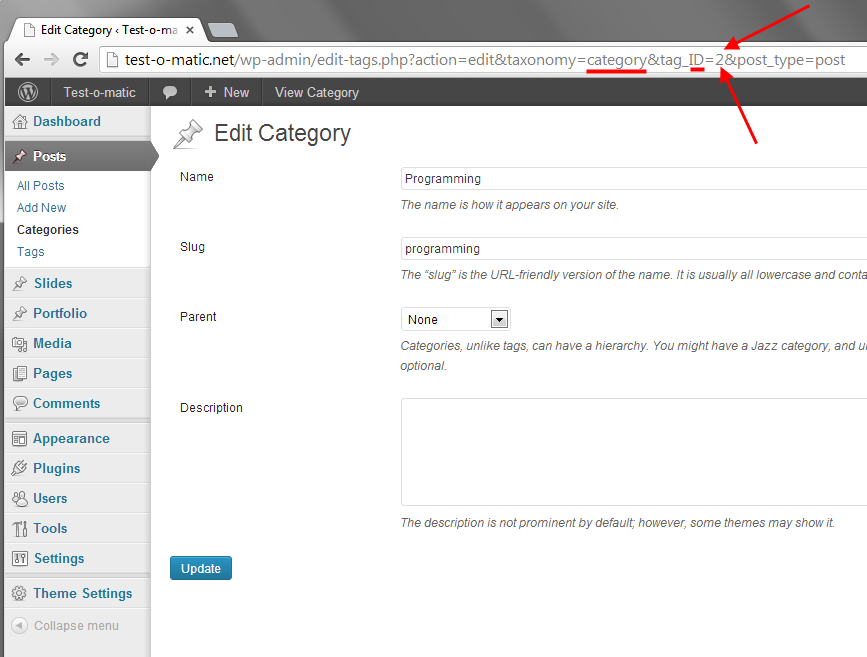Reload the page with the refresh icon
The width and height of the screenshot is (867, 657).
tap(81, 60)
